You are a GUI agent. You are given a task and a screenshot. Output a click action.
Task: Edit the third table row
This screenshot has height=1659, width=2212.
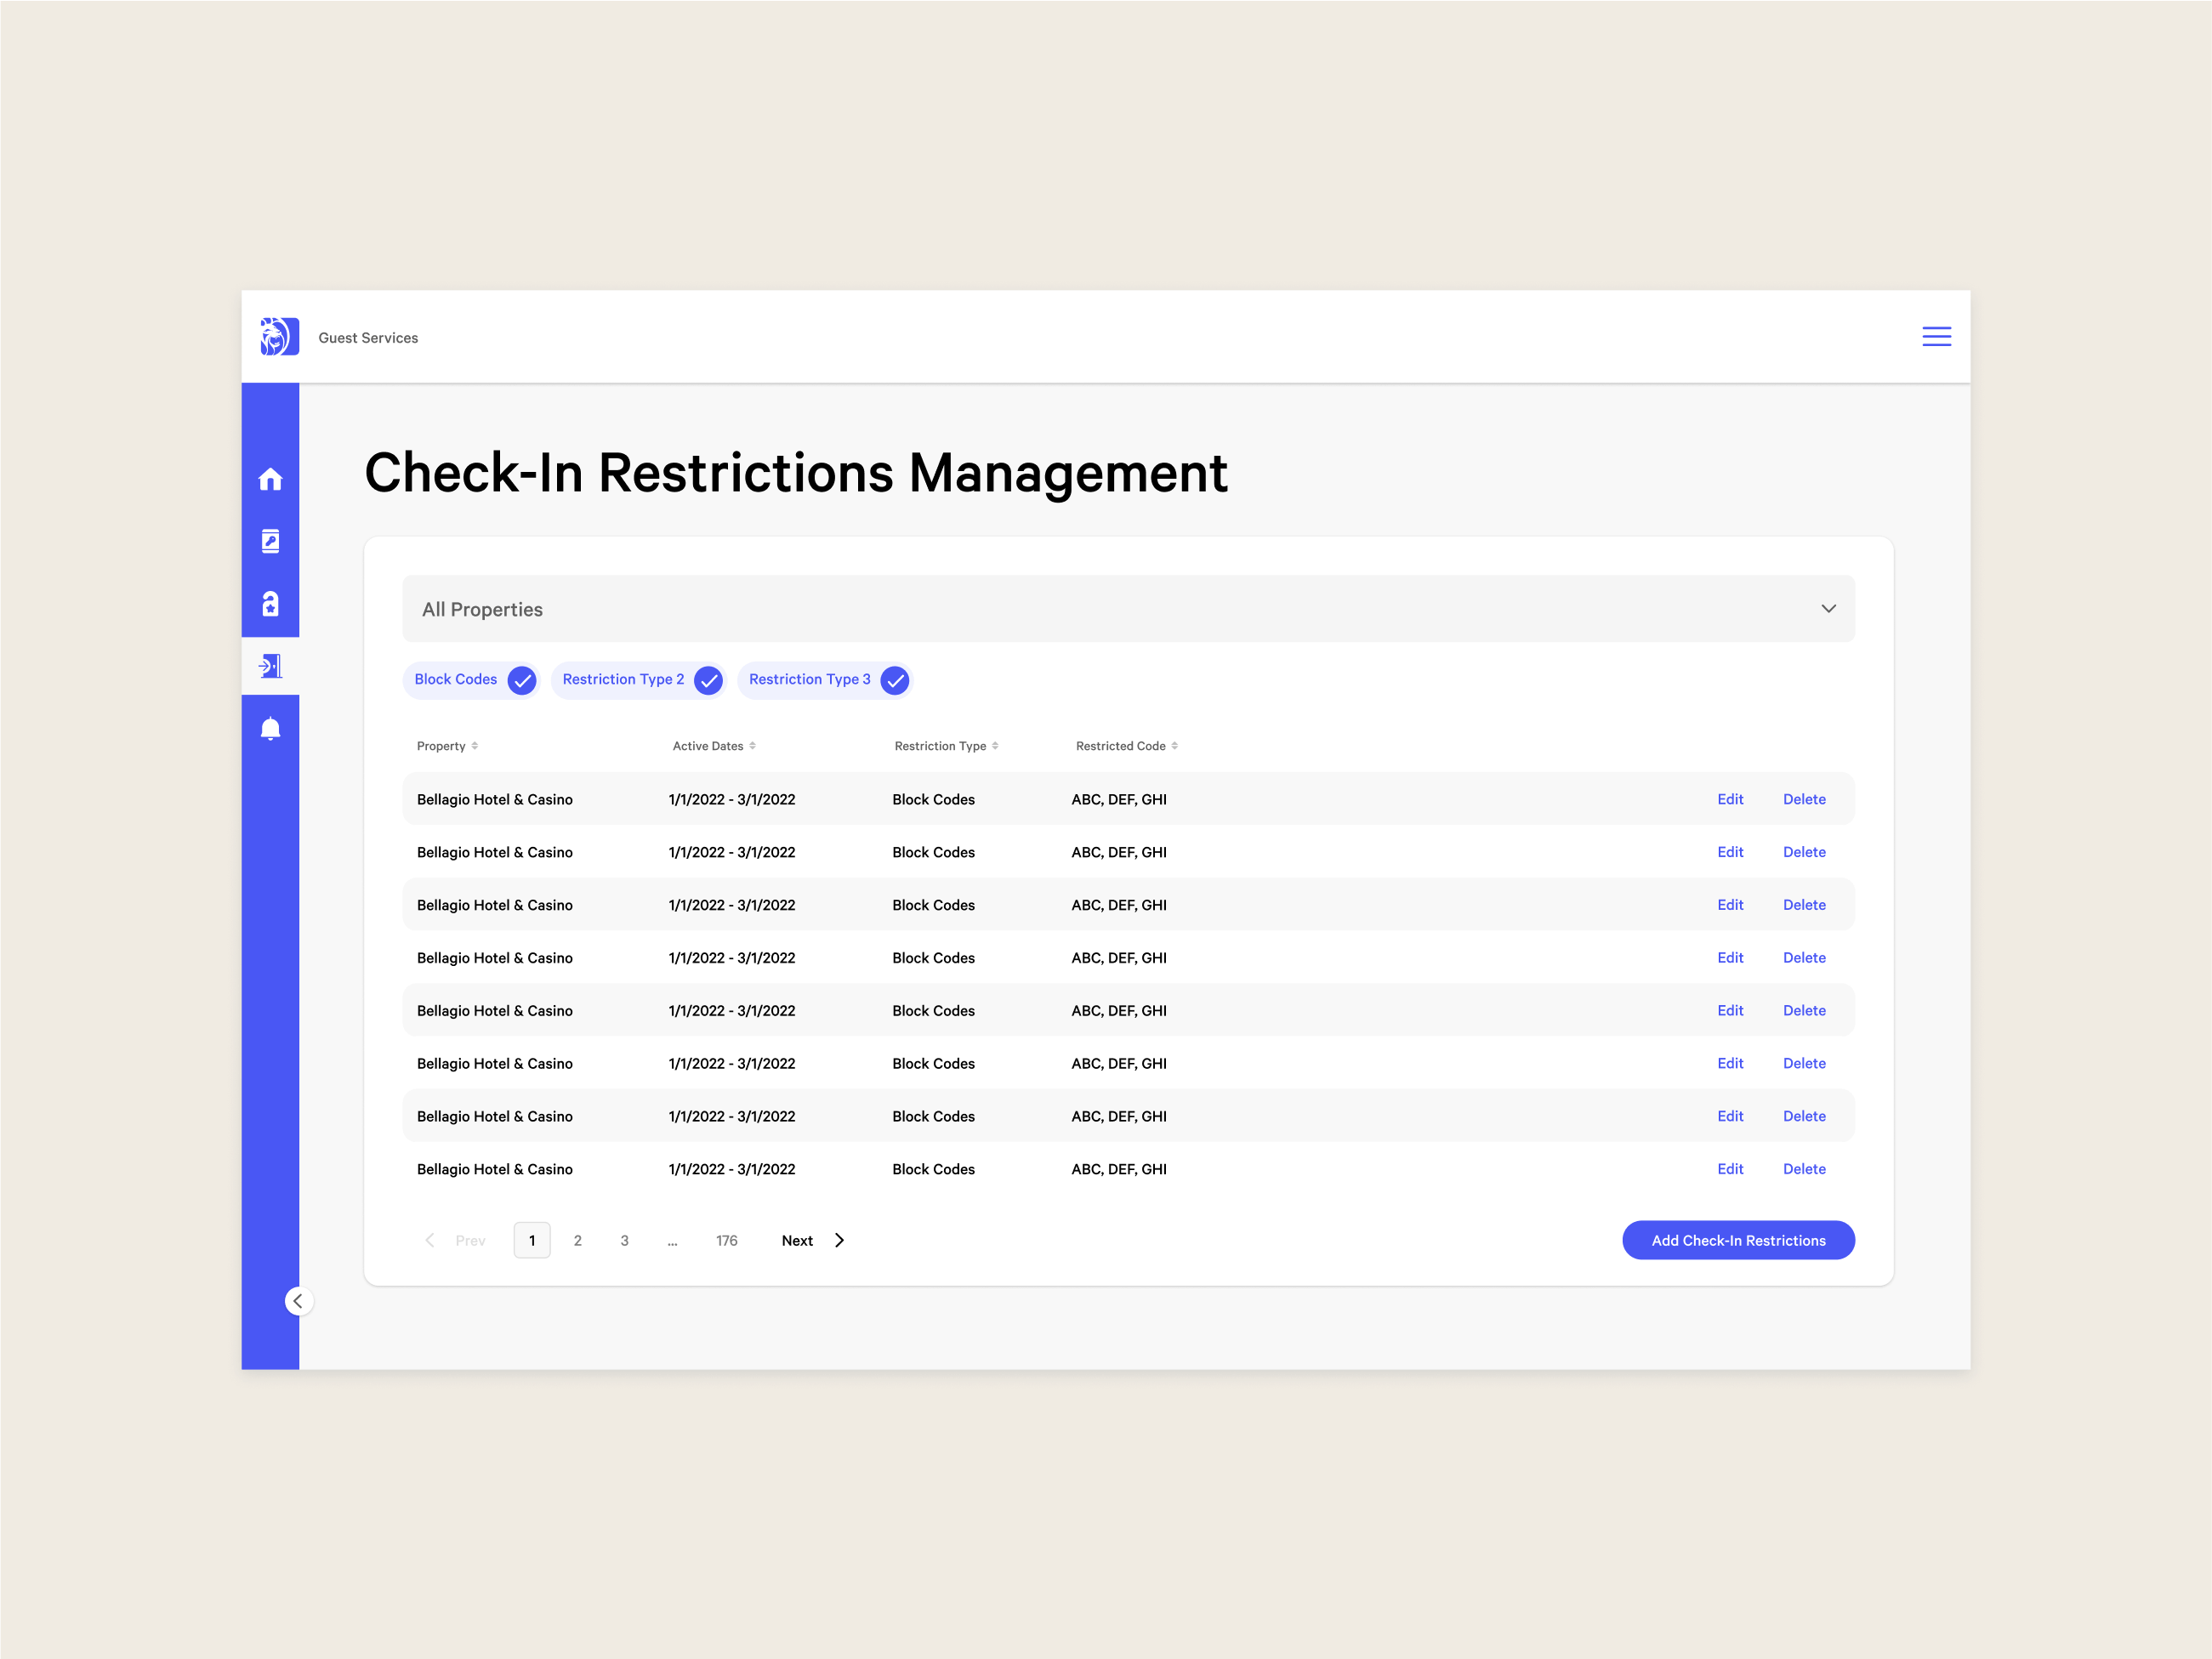1730,905
